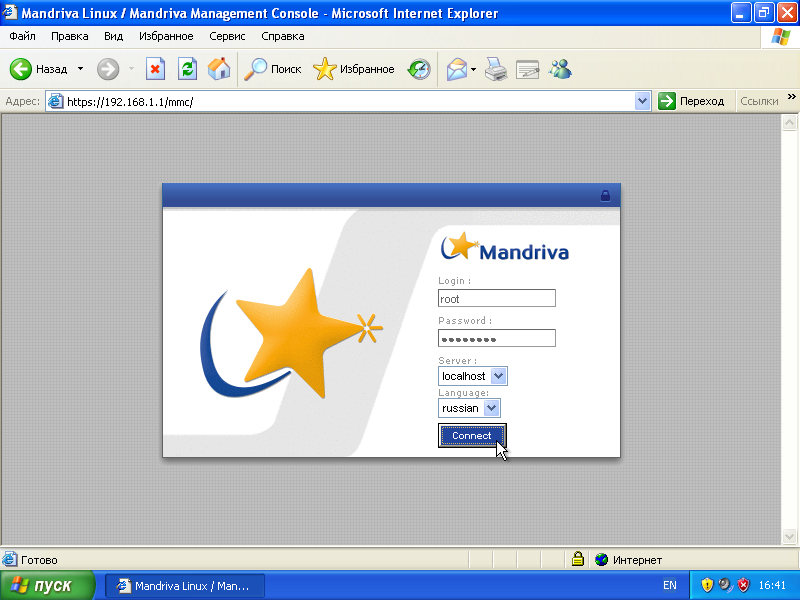Viewport: 800px width, 600px height.
Task: Expand the Mail icon dropdown arrow
Action: click(x=473, y=69)
